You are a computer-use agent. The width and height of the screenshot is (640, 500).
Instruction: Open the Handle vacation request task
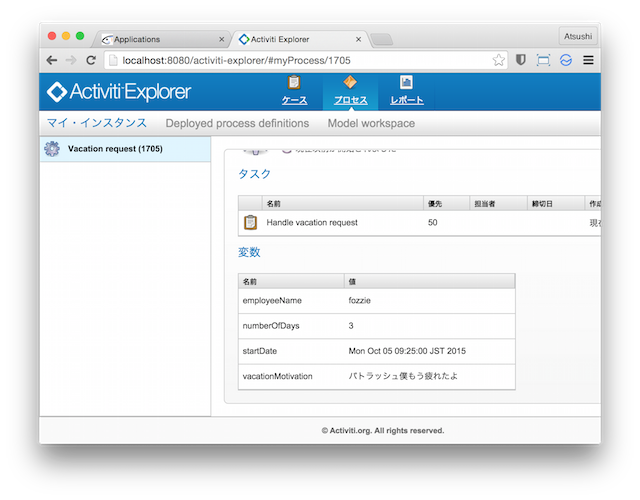[312, 222]
